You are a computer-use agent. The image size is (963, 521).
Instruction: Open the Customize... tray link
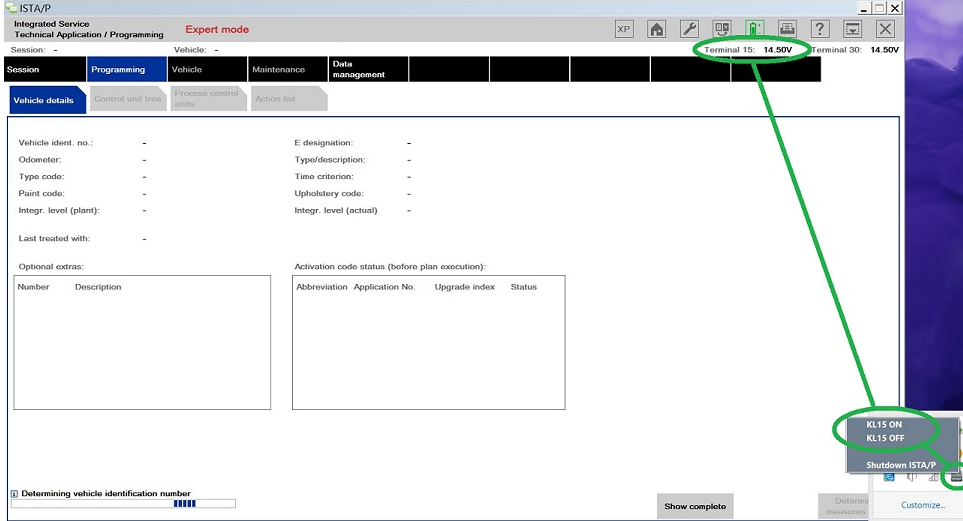click(x=923, y=505)
